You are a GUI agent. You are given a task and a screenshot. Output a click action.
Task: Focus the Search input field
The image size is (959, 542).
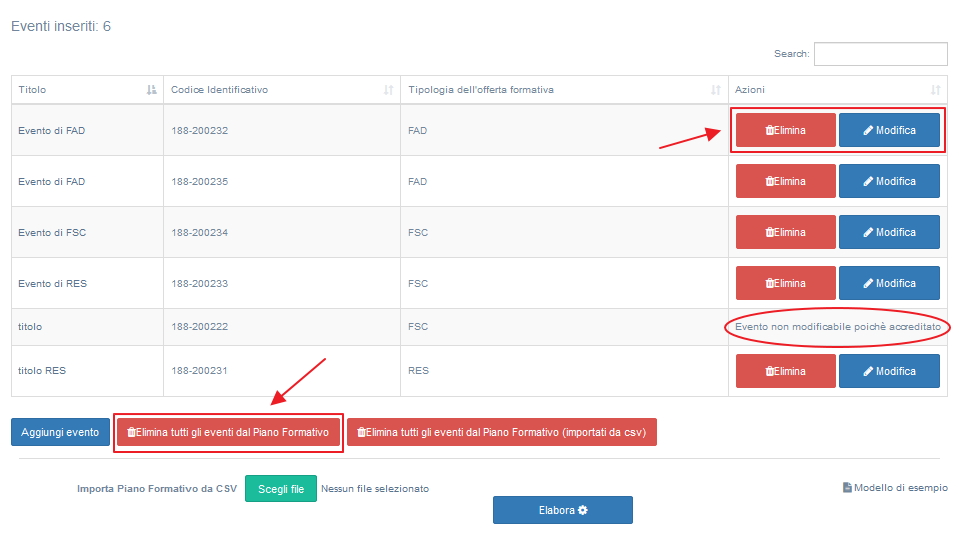[880, 54]
